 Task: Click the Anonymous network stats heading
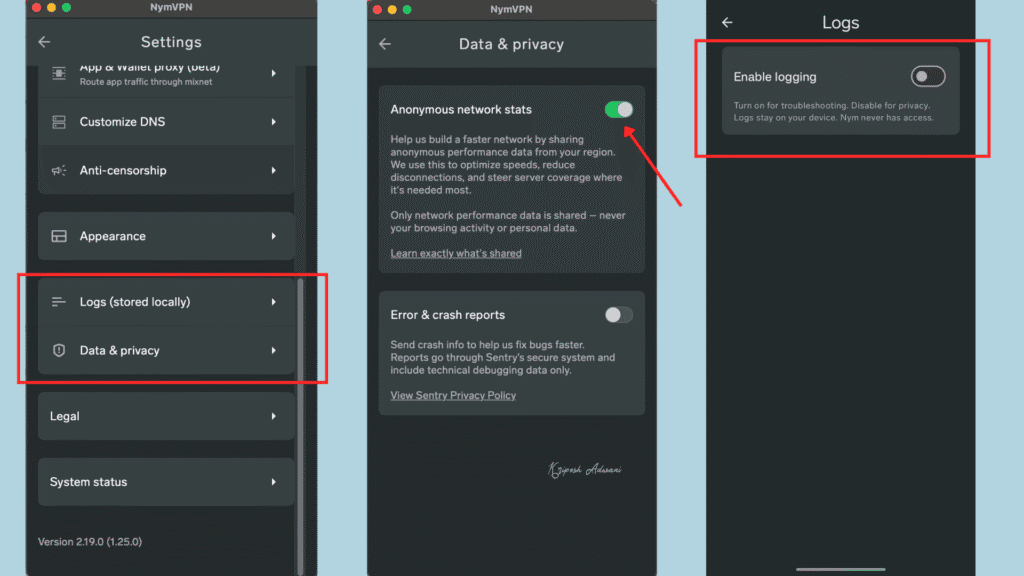[x=461, y=110]
